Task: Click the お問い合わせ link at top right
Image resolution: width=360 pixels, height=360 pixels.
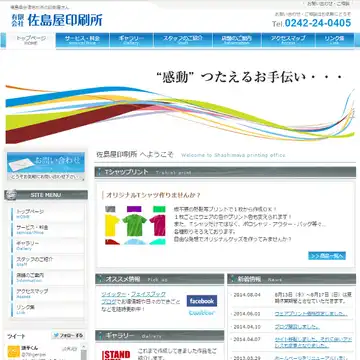Action: 328,4
